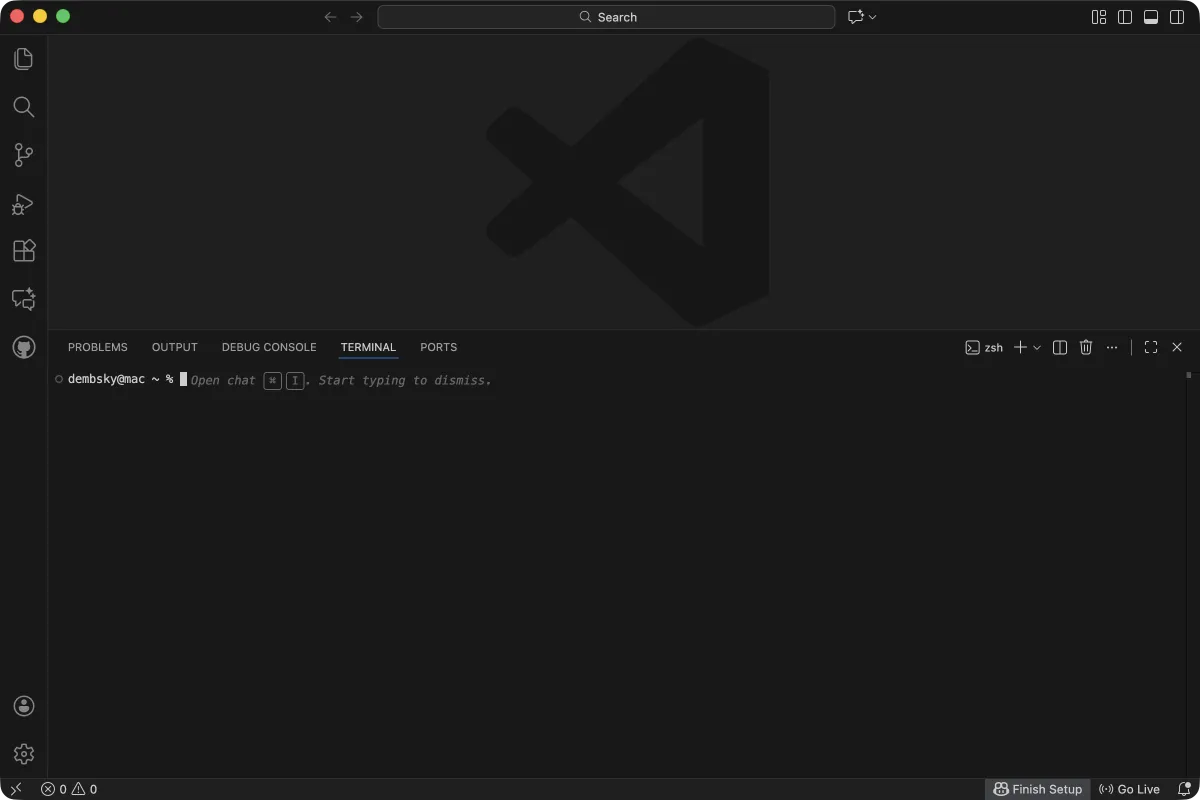Click the GitHub icon in the activity bar
The height and width of the screenshot is (800, 1200).
23,347
